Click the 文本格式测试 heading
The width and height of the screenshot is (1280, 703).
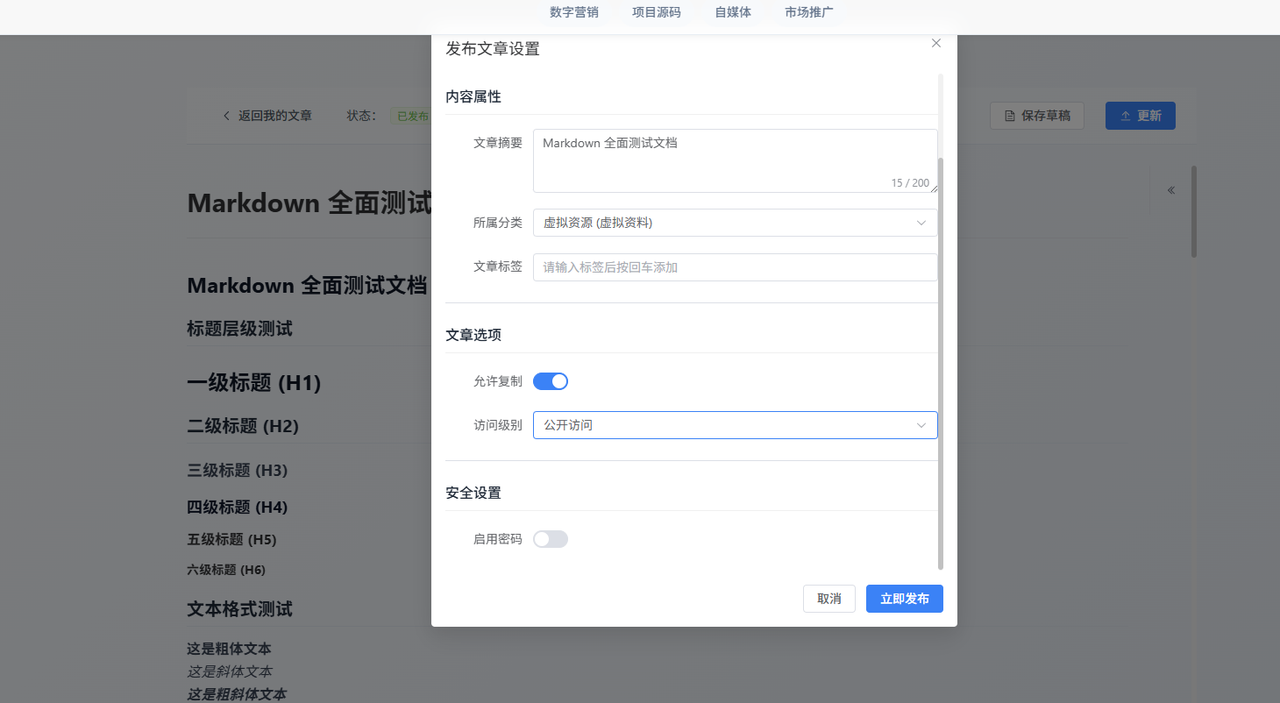[x=240, y=609]
